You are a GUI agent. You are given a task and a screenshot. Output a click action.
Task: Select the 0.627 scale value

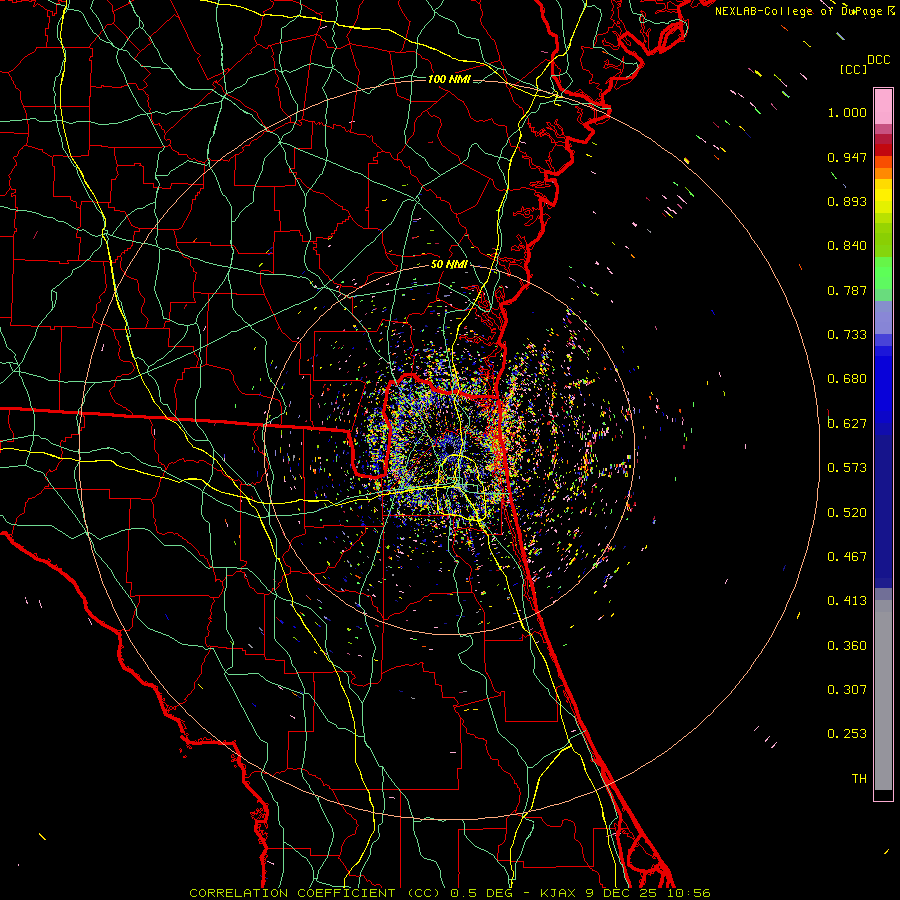pos(847,424)
